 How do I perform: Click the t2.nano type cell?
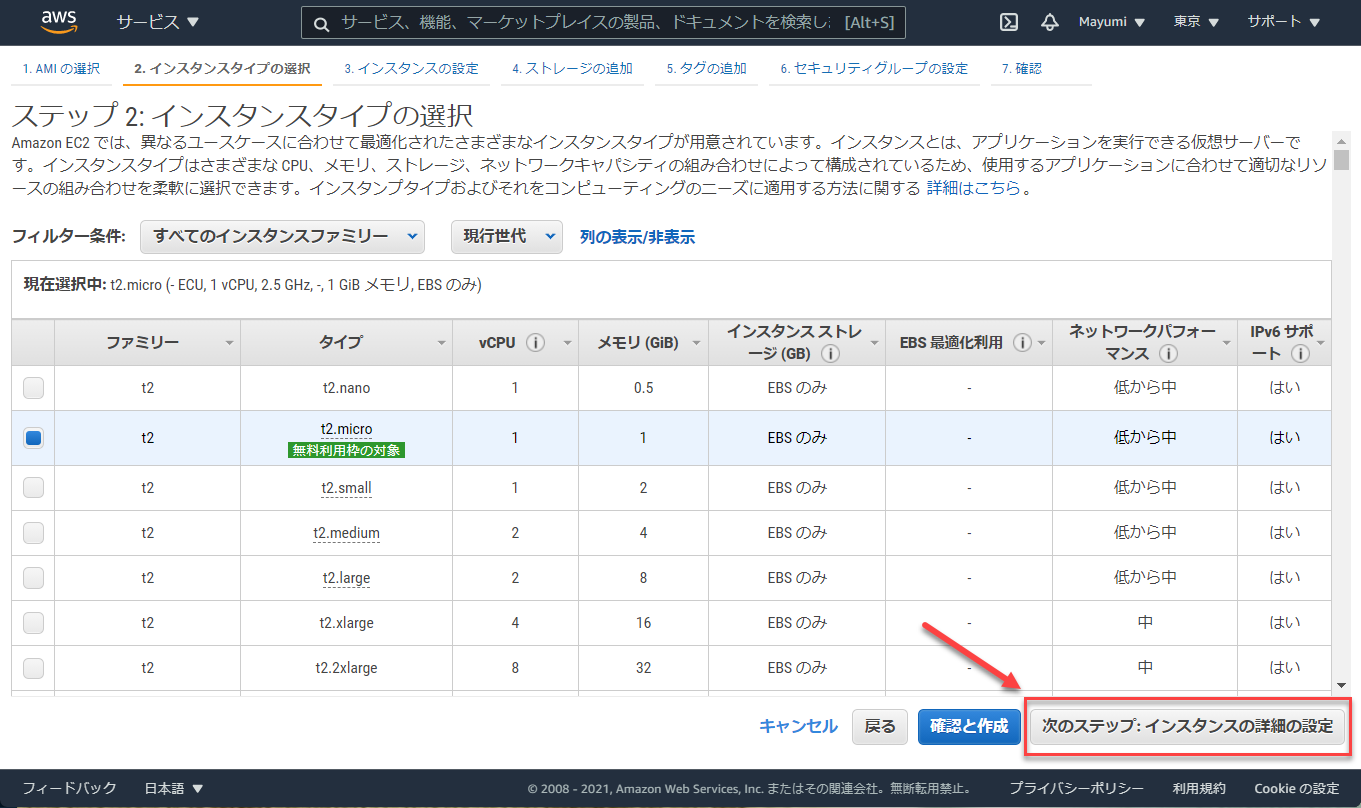point(346,388)
